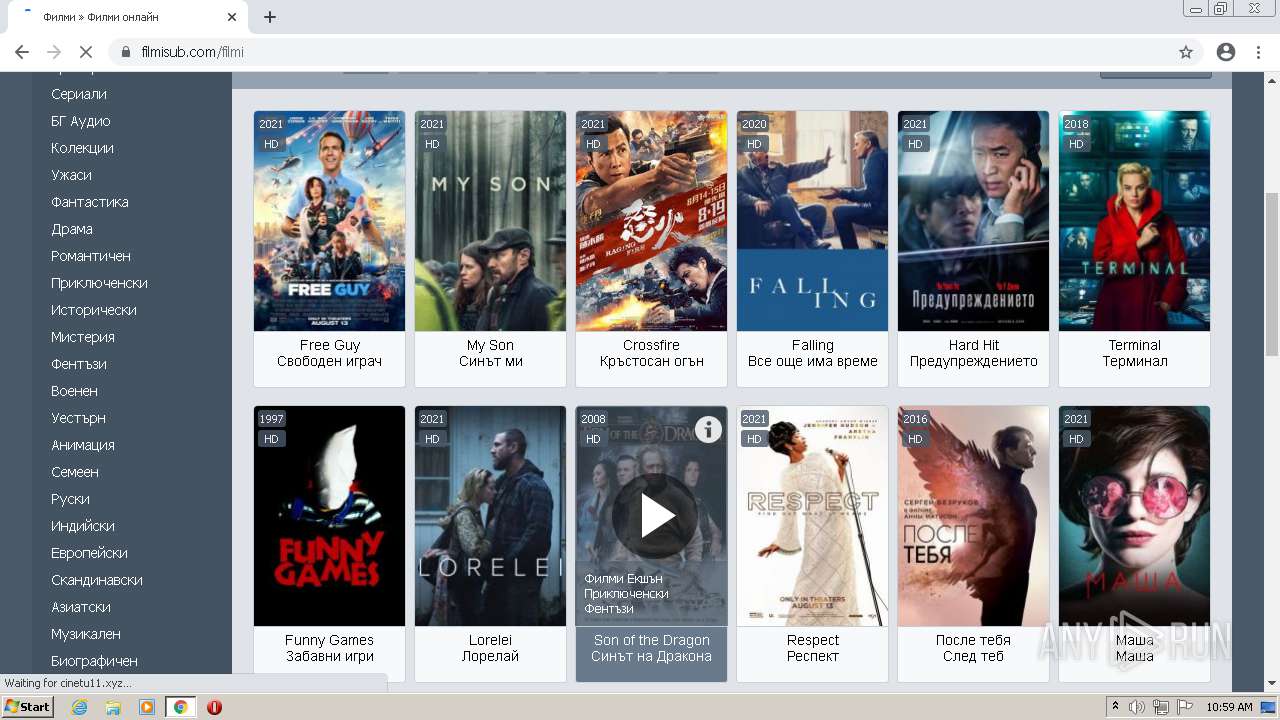Select Европейски category

click(x=89, y=553)
